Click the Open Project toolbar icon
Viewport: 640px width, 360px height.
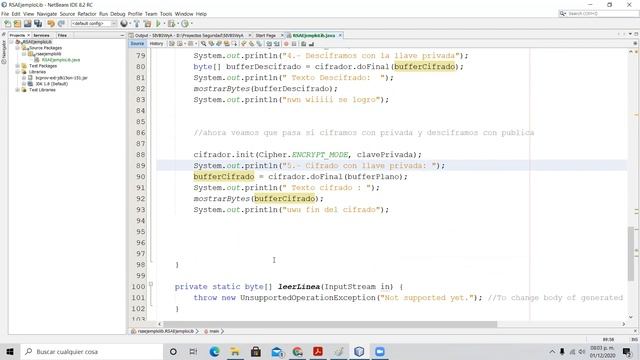point(28,24)
